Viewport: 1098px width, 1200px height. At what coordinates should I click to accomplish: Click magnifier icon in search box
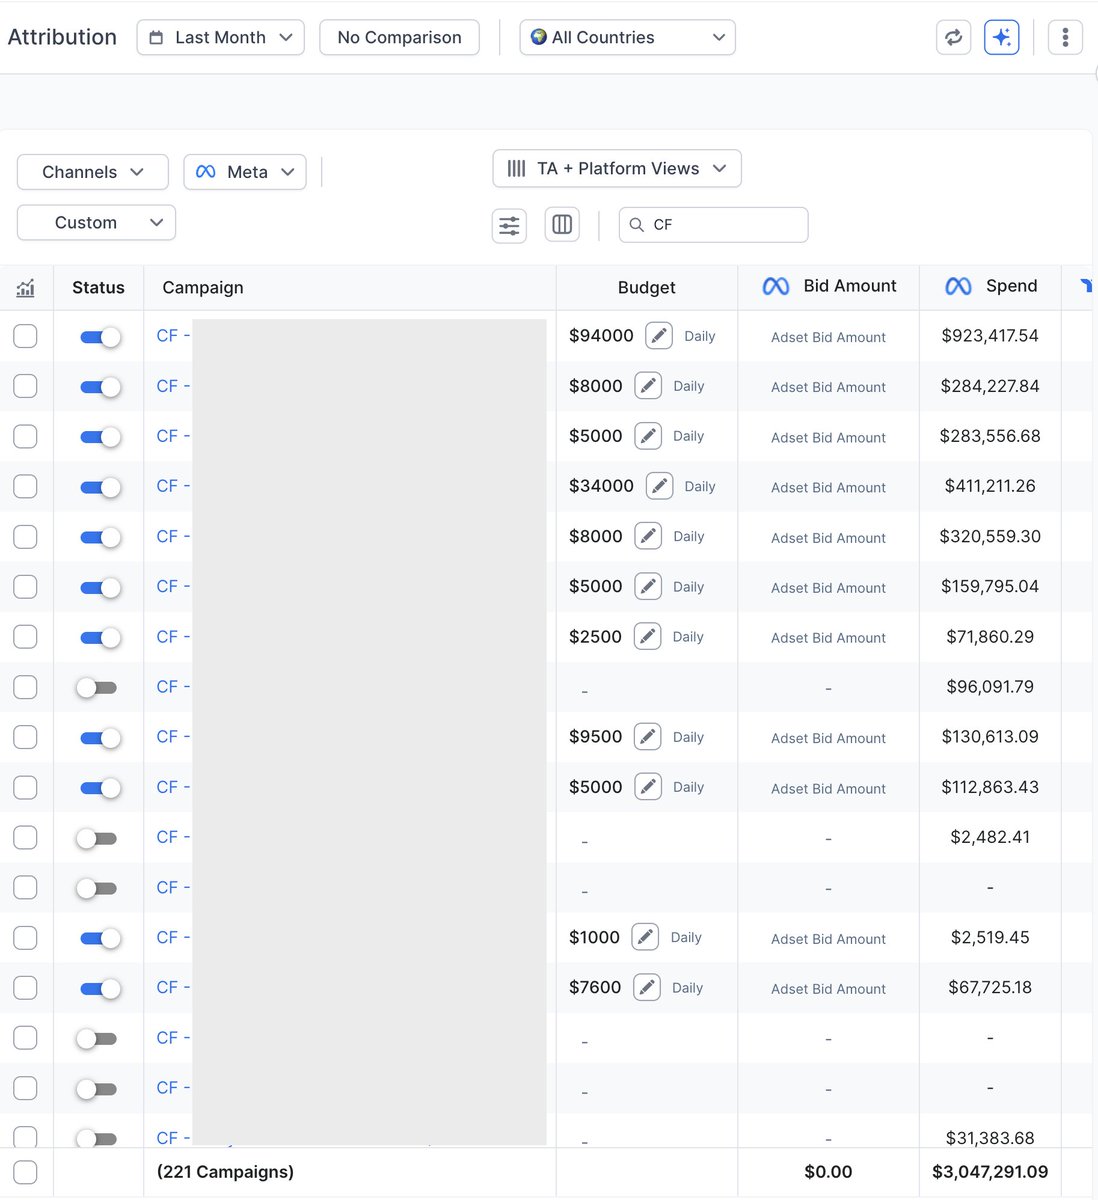pos(636,225)
